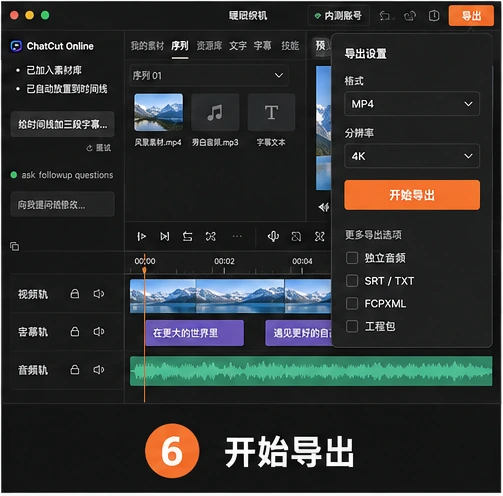Lock the 视频轨 video track
Screen dimensions: 503x496
click(75, 294)
